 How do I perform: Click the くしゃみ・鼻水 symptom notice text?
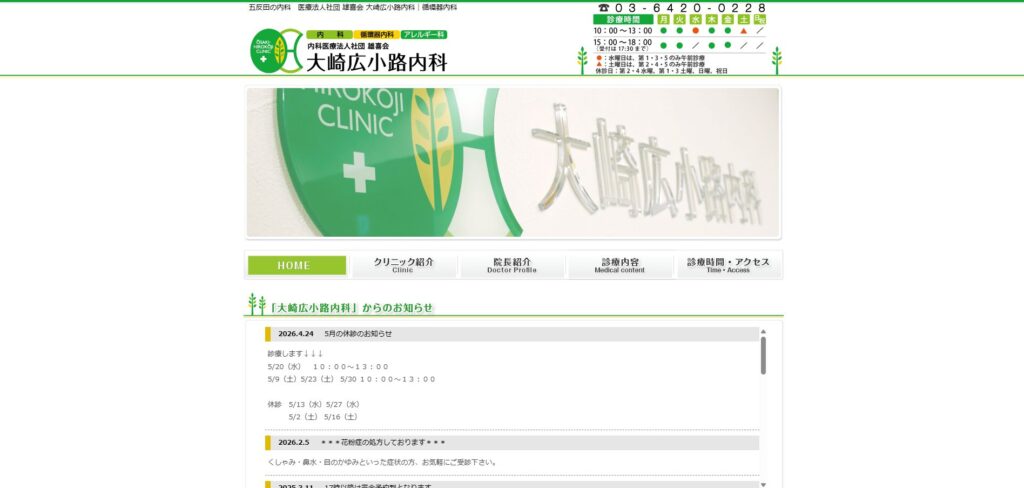383,463
